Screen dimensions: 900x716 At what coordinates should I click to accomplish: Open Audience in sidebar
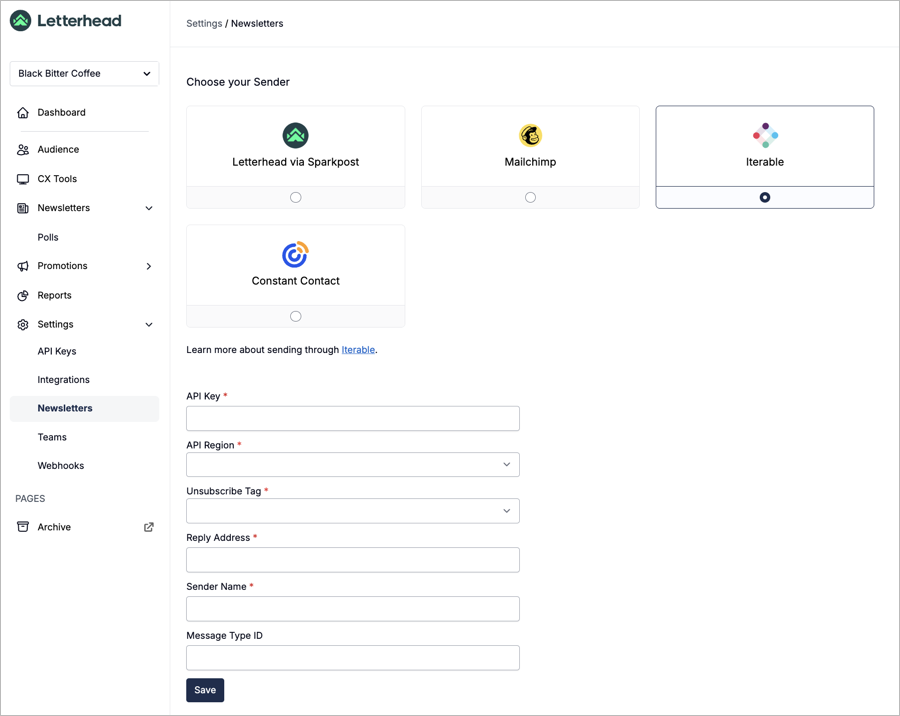coord(58,149)
